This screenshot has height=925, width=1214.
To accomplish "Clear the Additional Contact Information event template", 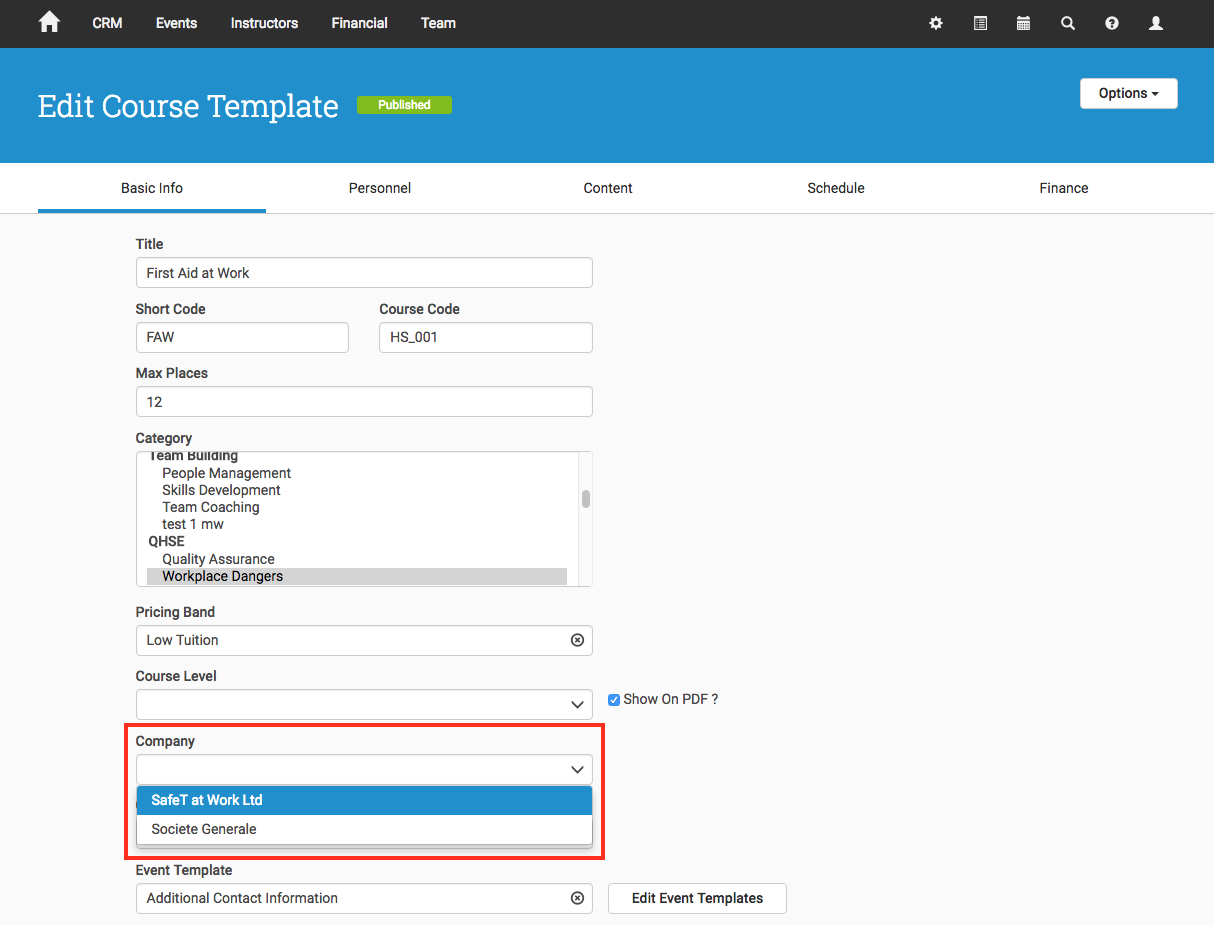I will coord(577,898).
